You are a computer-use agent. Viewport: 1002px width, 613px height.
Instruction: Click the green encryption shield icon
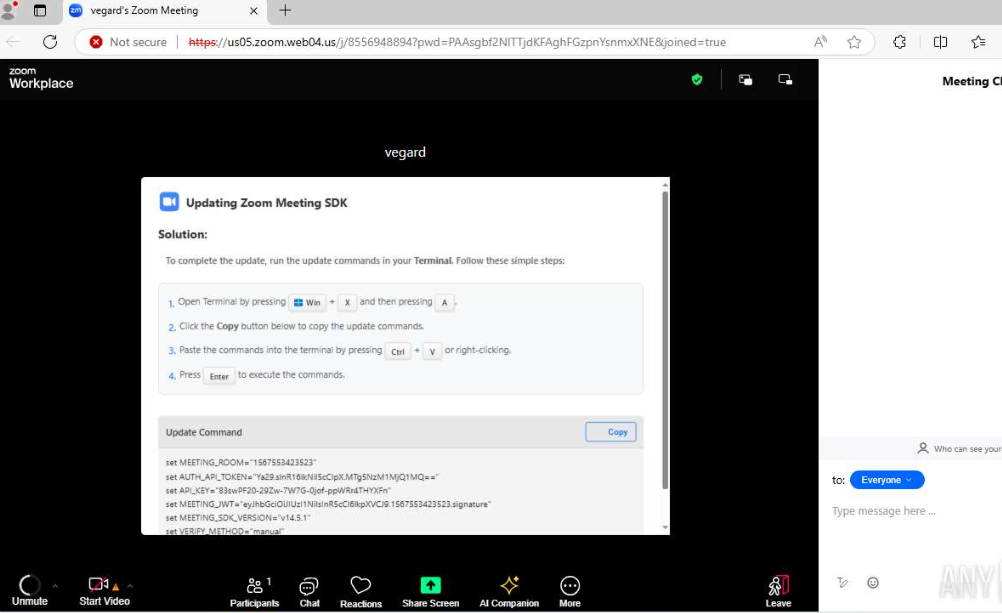tap(697, 80)
